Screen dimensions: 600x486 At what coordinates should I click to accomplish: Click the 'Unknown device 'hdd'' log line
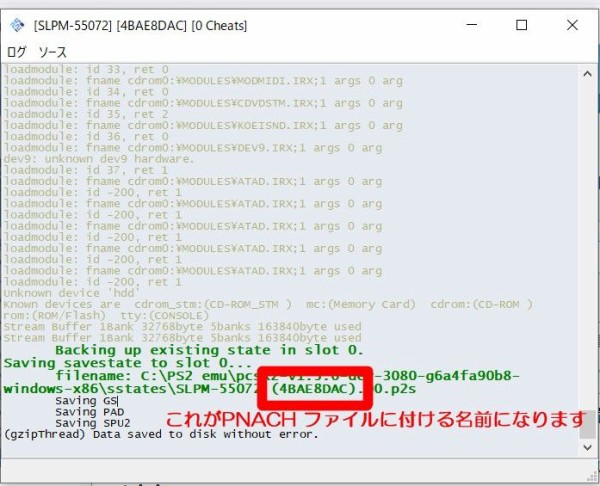72,293
